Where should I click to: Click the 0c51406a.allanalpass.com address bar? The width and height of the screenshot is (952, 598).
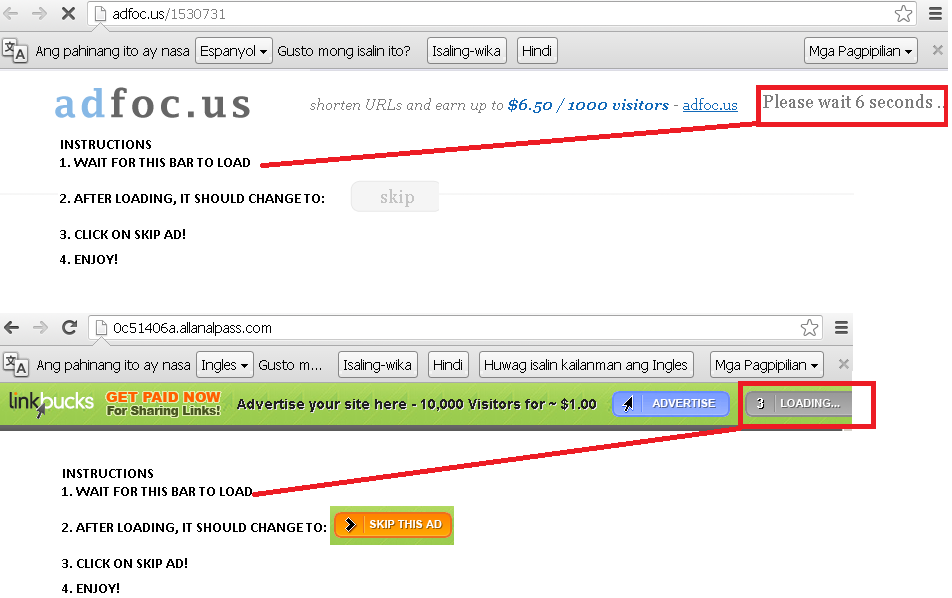coord(455,328)
